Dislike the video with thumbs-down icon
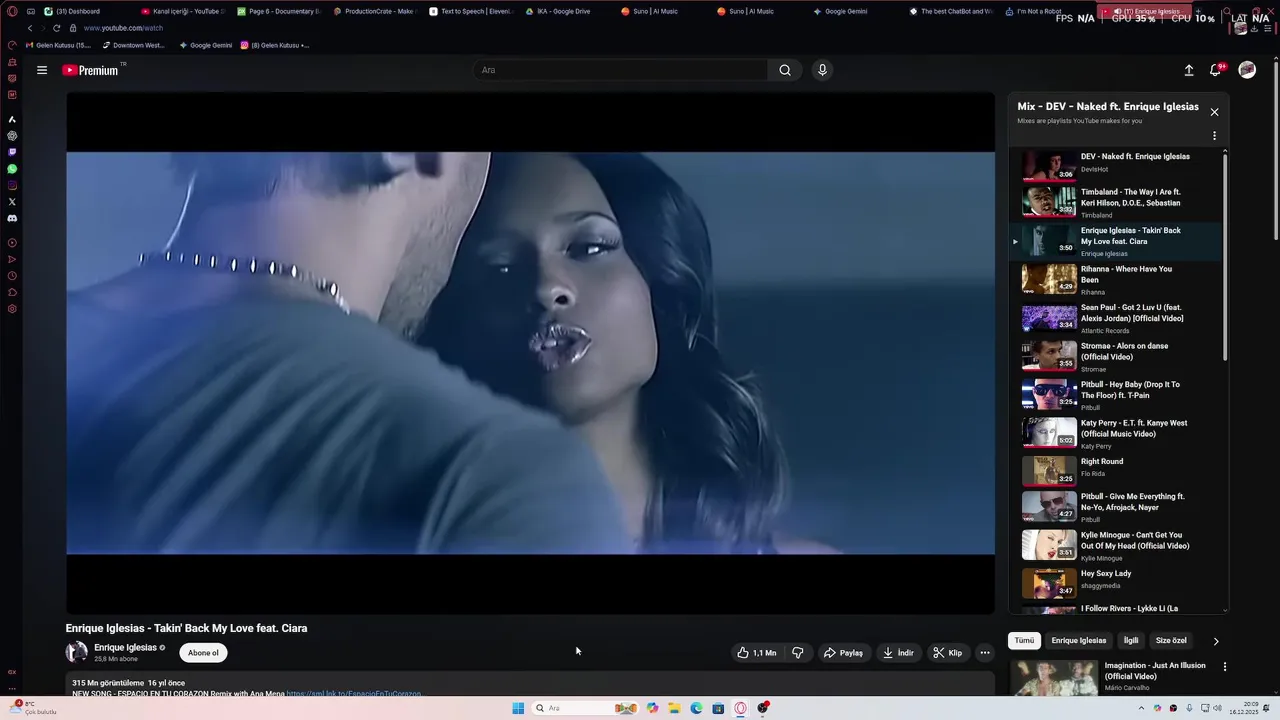 [x=798, y=653]
